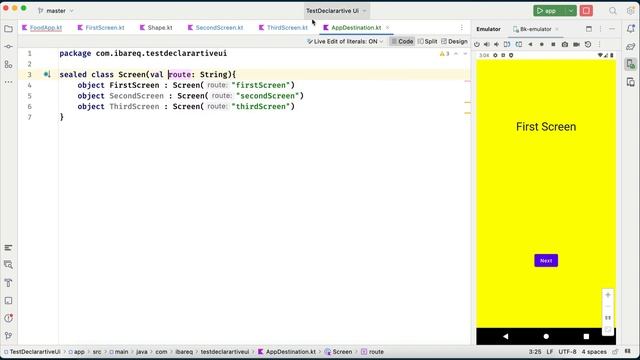Open the Logcat tool window icon

tap(8, 247)
